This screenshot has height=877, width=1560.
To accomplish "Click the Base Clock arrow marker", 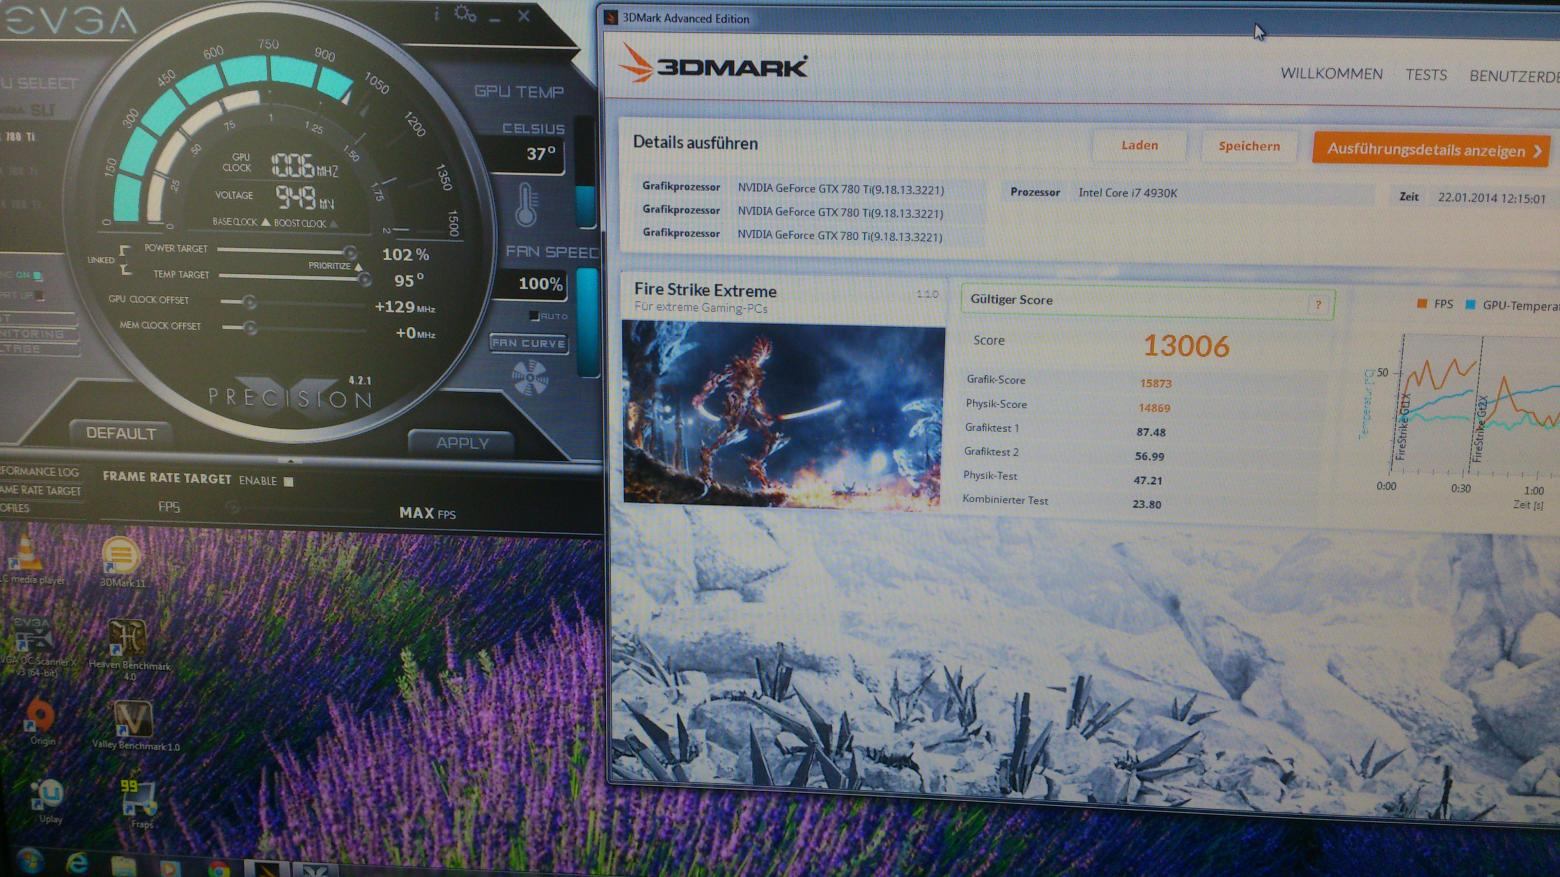I will [x=265, y=222].
